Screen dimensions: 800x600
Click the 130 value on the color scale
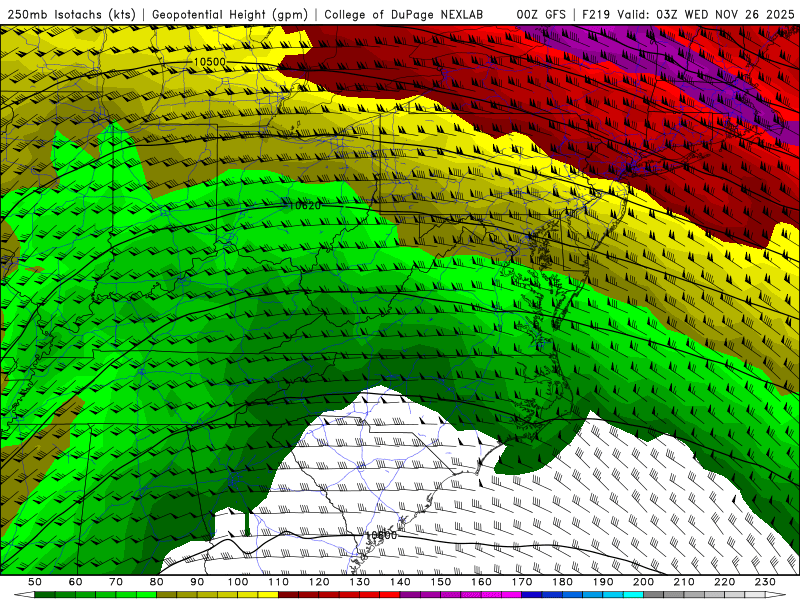point(359,582)
